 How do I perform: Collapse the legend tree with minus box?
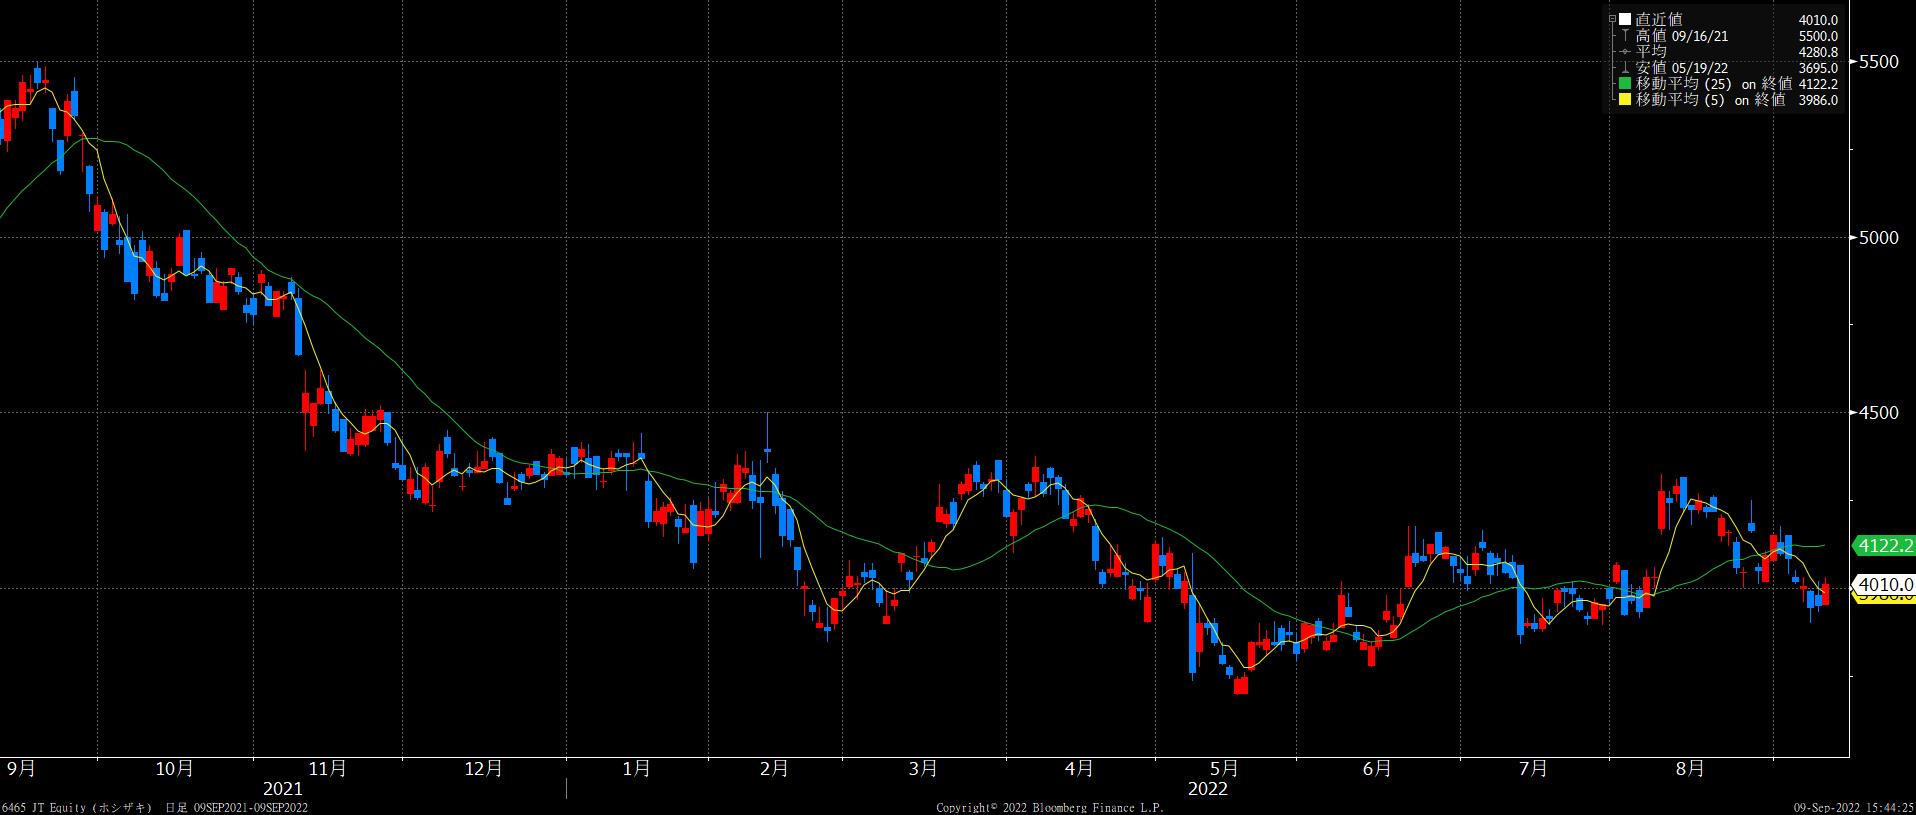tap(1612, 19)
